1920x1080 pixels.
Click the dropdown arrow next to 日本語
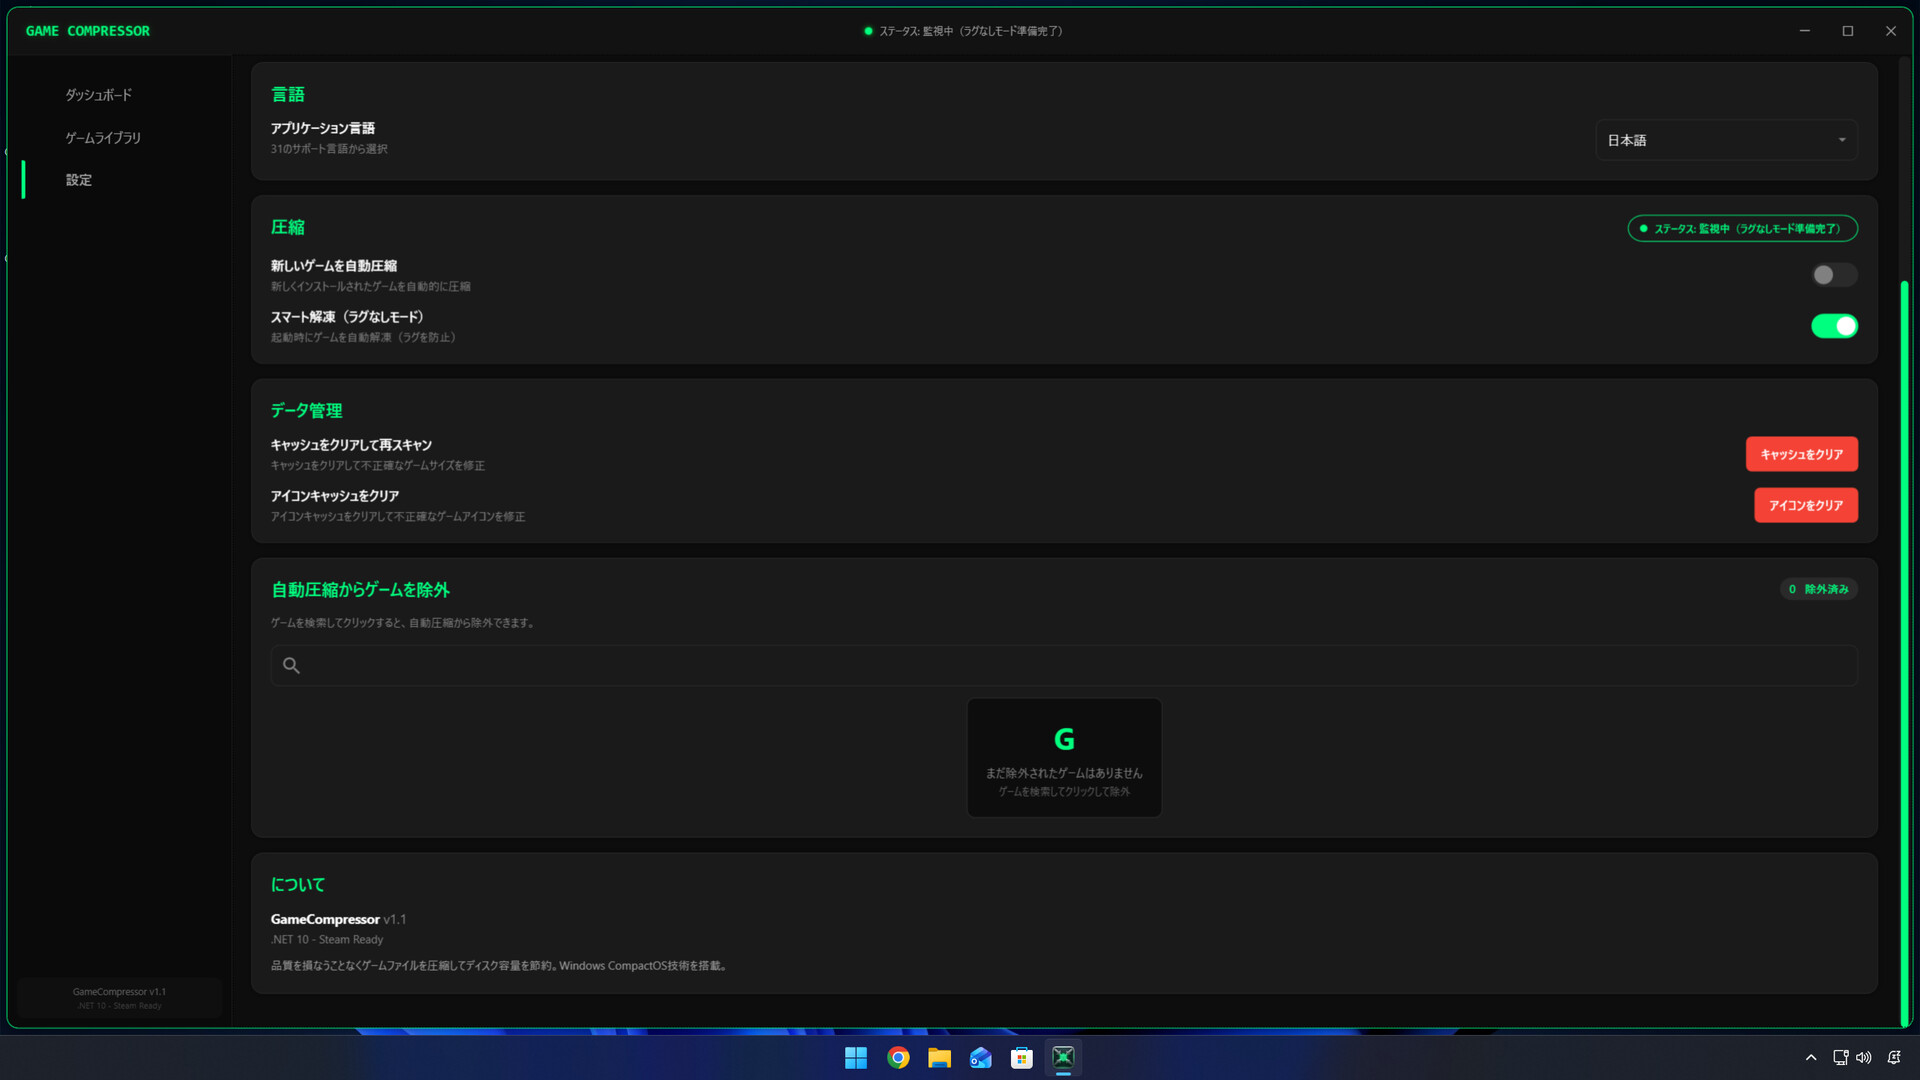tap(1842, 140)
